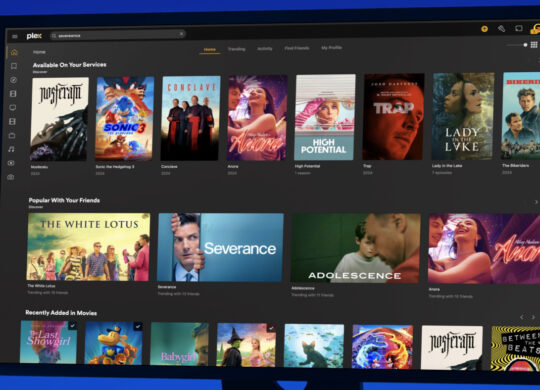Adjust the poster size slider handle
The image size is (540, 390).
[x=525, y=45]
